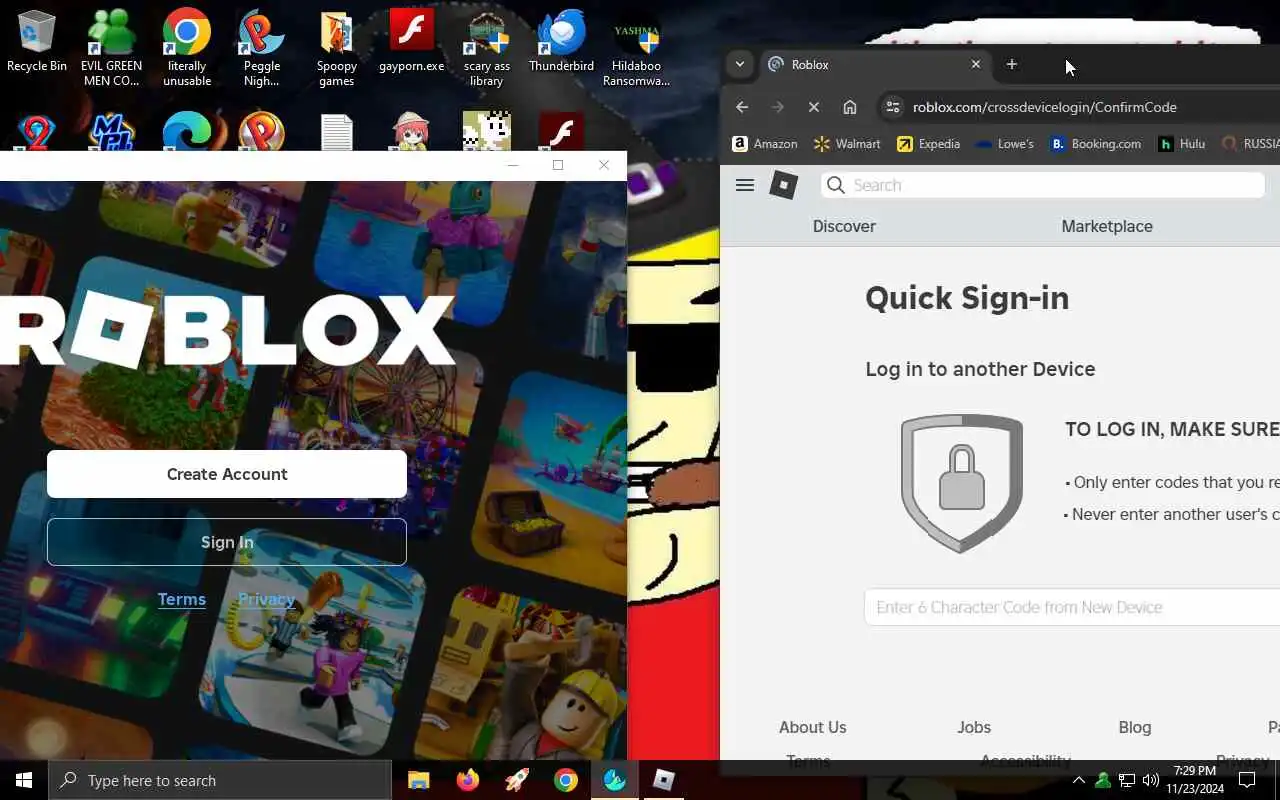Click the Windows taskbar search box
The image size is (1280, 800).
pos(220,780)
